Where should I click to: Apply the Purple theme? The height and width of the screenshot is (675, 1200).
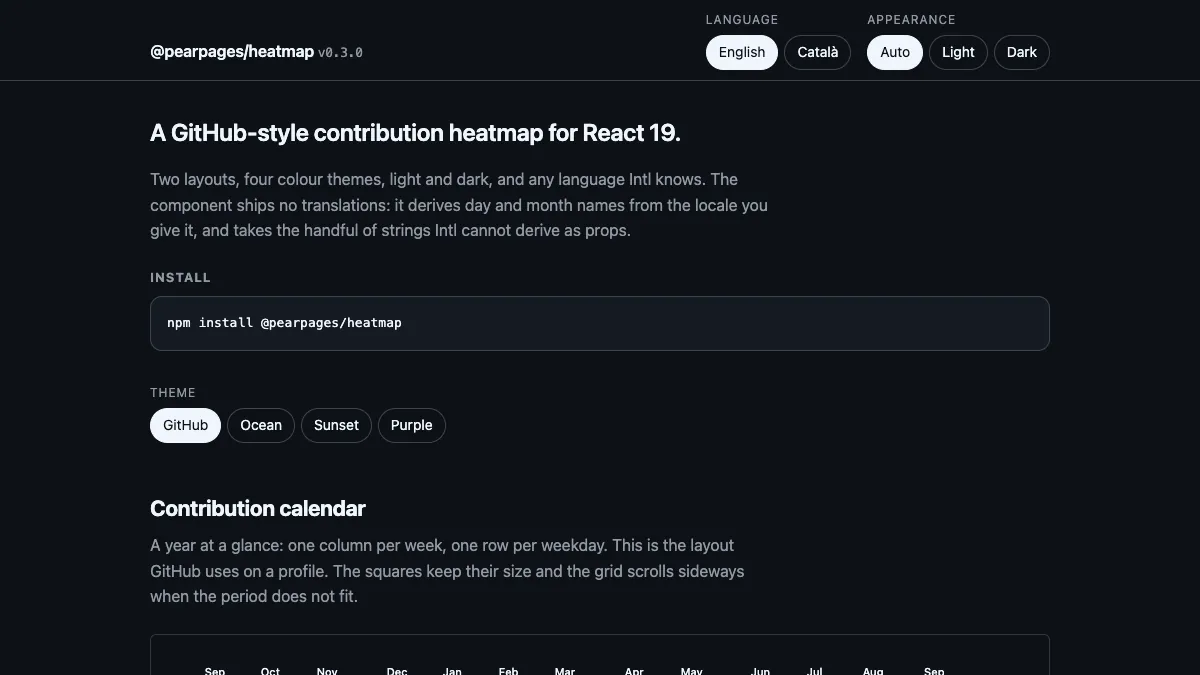(411, 425)
